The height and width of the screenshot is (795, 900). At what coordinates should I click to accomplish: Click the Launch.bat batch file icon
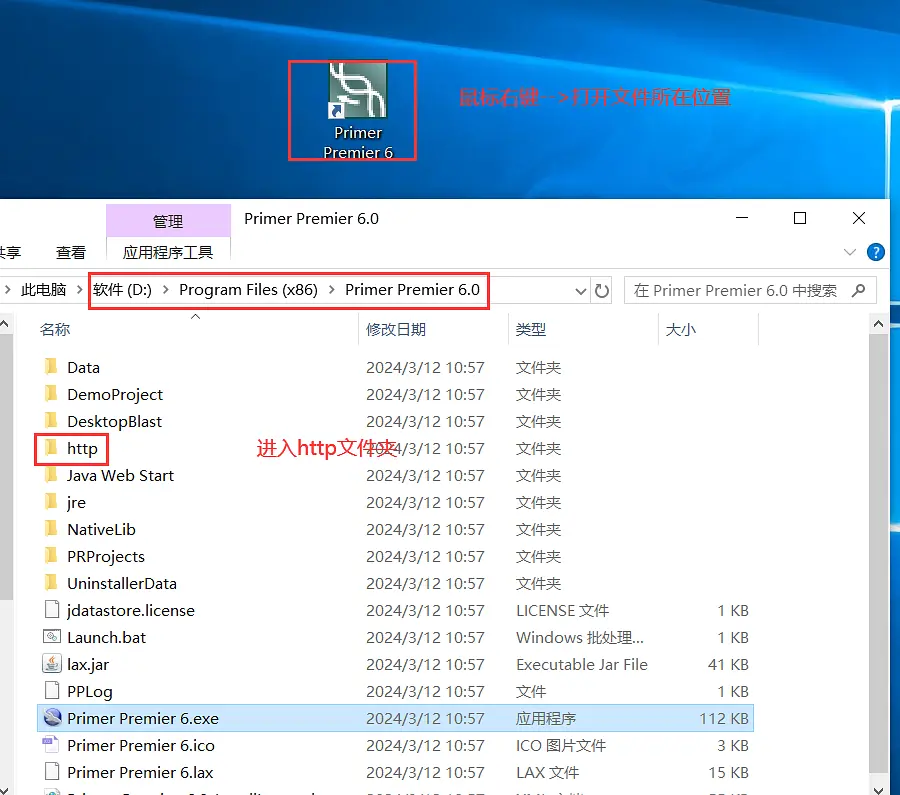click(x=52, y=637)
